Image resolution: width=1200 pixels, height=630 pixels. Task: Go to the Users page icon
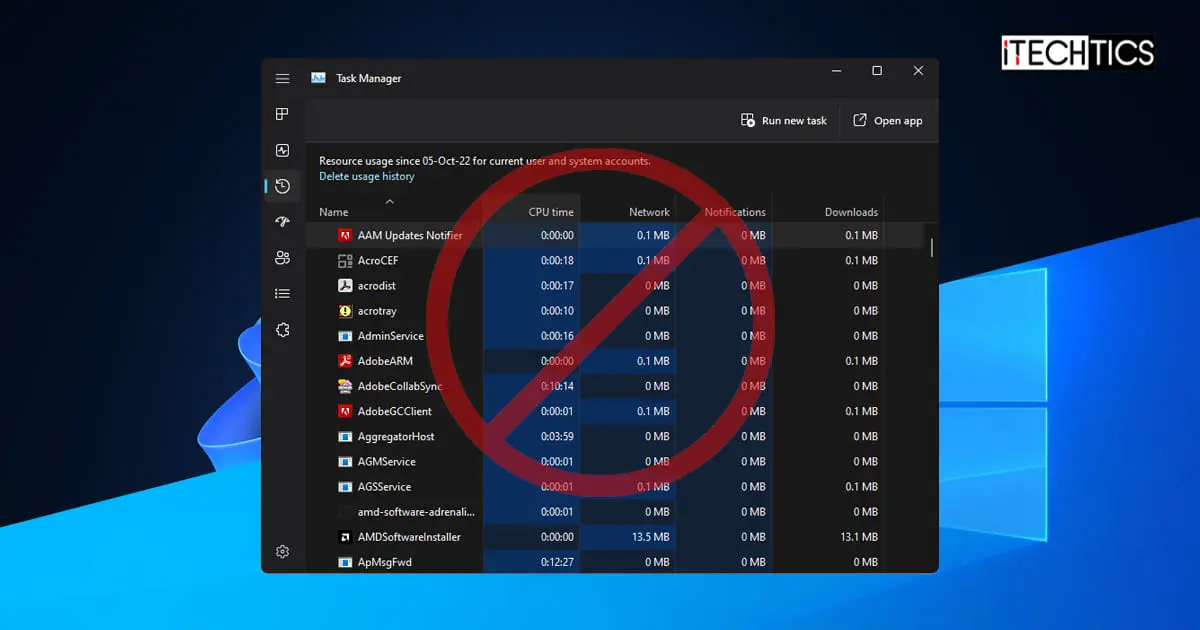click(283, 258)
